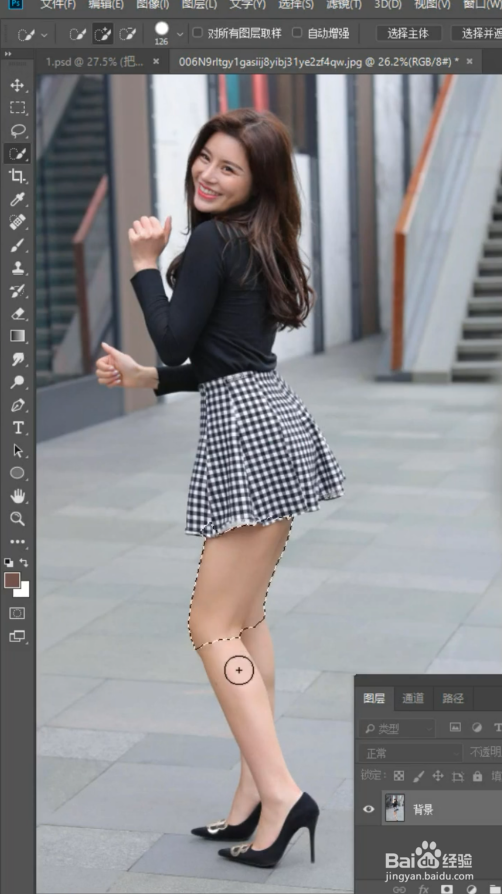Select the Zoom tool
The width and height of the screenshot is (502, 894).
(18, 518)
